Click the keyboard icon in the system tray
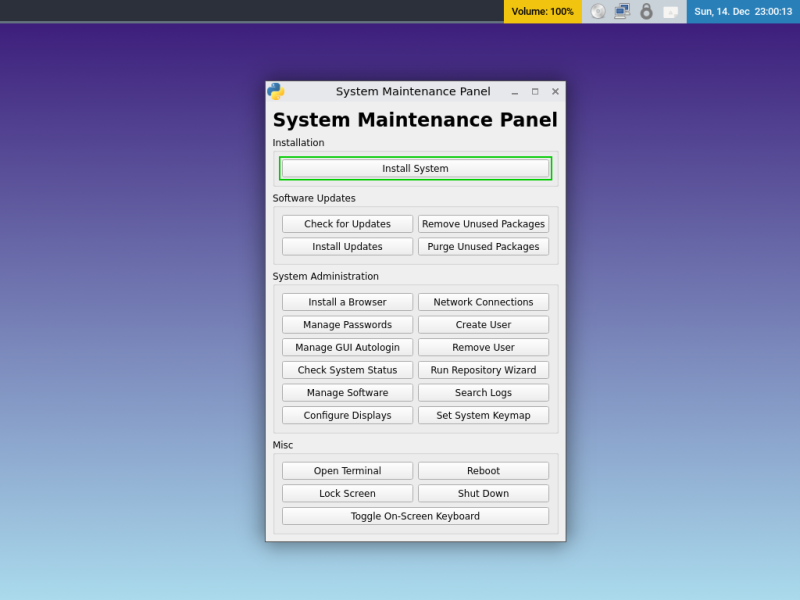This screenshot has height=600, width=800. pyautogui.click(x=672, y=12)
